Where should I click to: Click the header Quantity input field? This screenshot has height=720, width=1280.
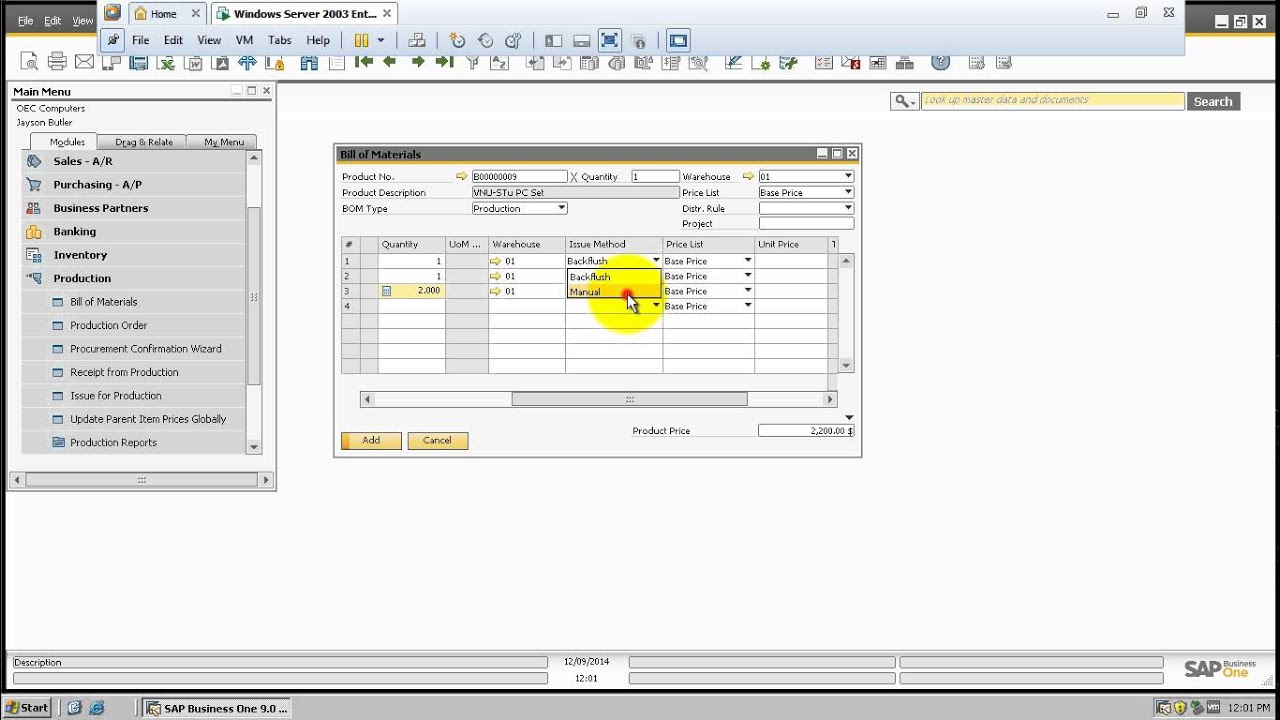[655, 176]
